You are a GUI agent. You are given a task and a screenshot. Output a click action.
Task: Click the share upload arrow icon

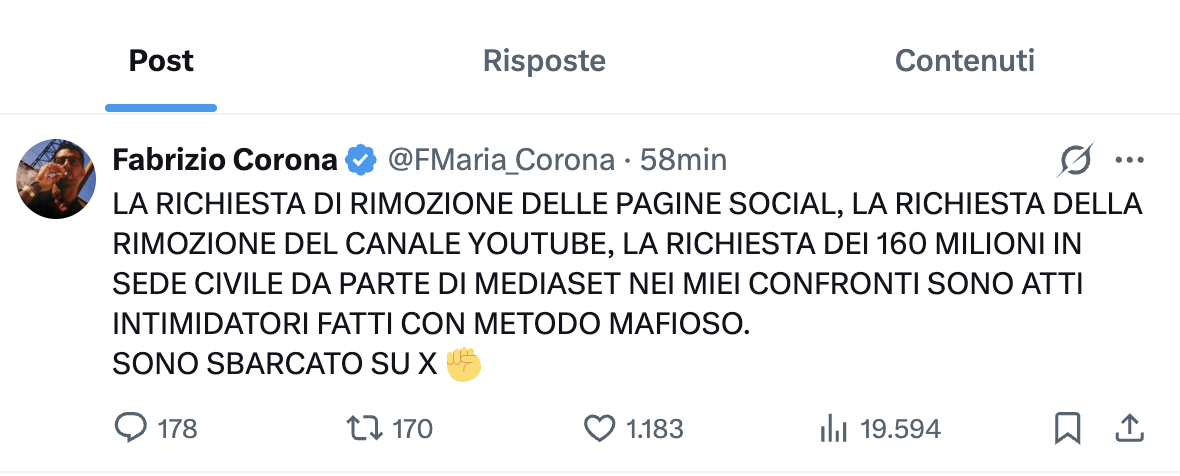tap(1128, 429)
